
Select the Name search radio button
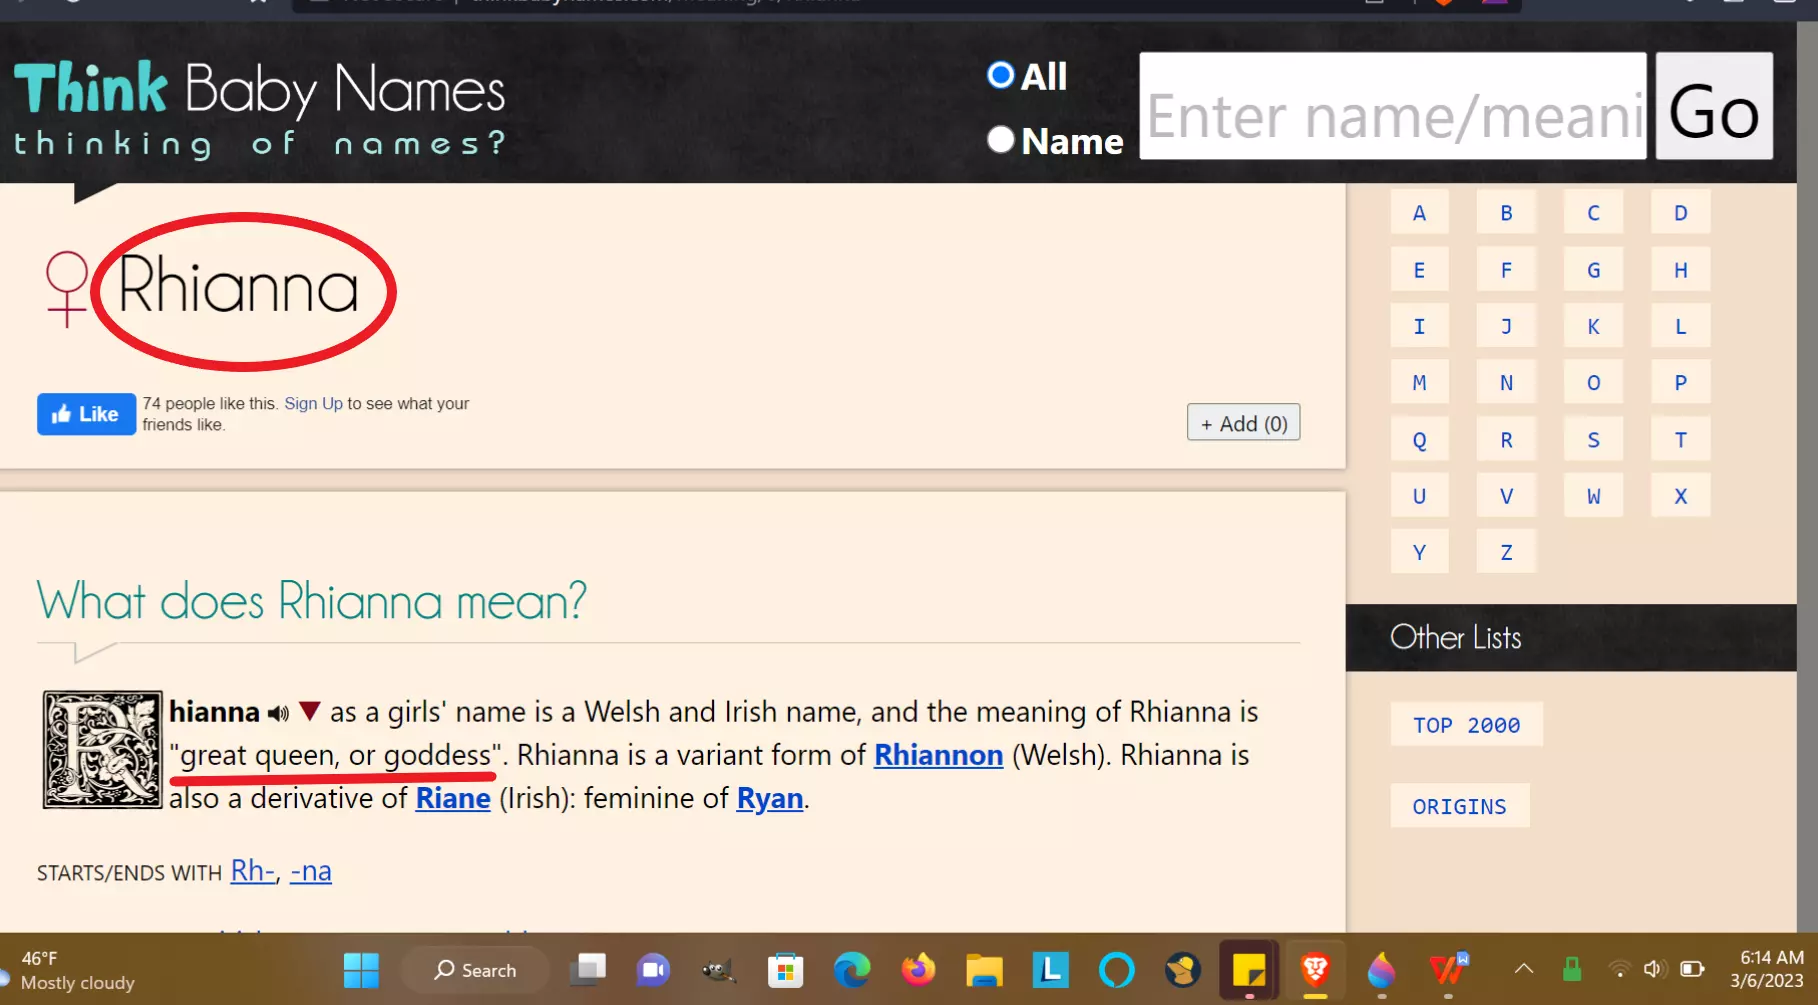(1001, 140)
